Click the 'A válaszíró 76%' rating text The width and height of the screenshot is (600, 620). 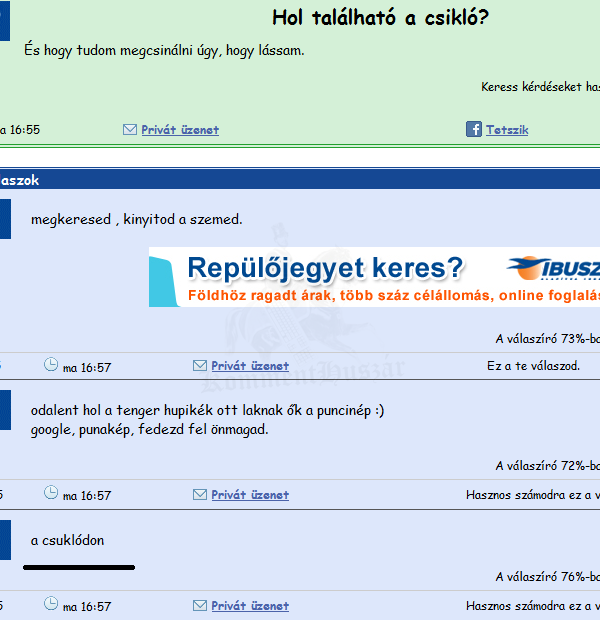(547, 577)
